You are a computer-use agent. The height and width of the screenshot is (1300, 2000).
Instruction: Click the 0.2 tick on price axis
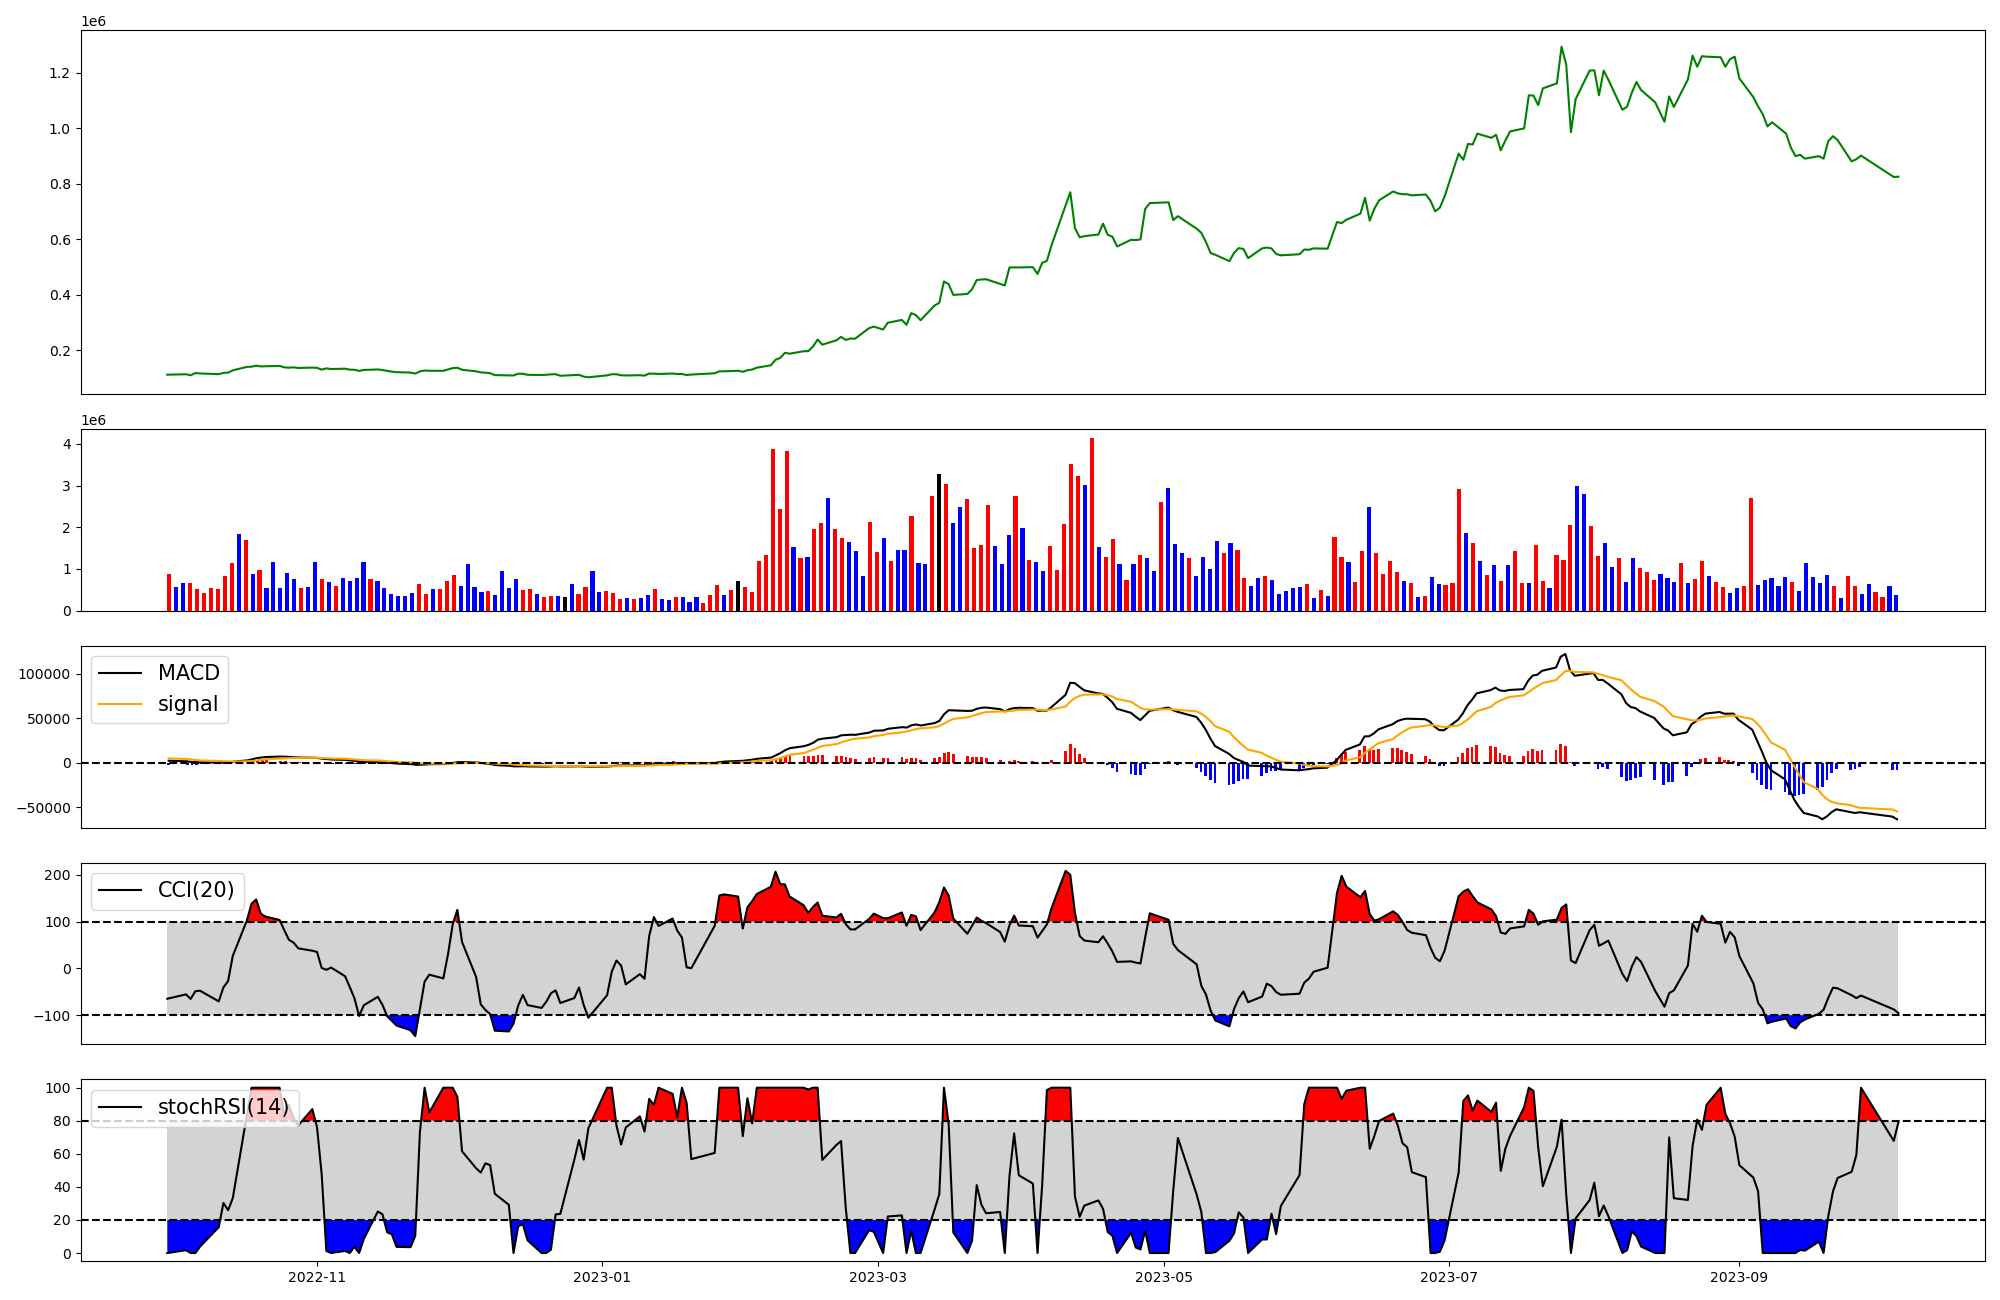(x=60, y=351)
